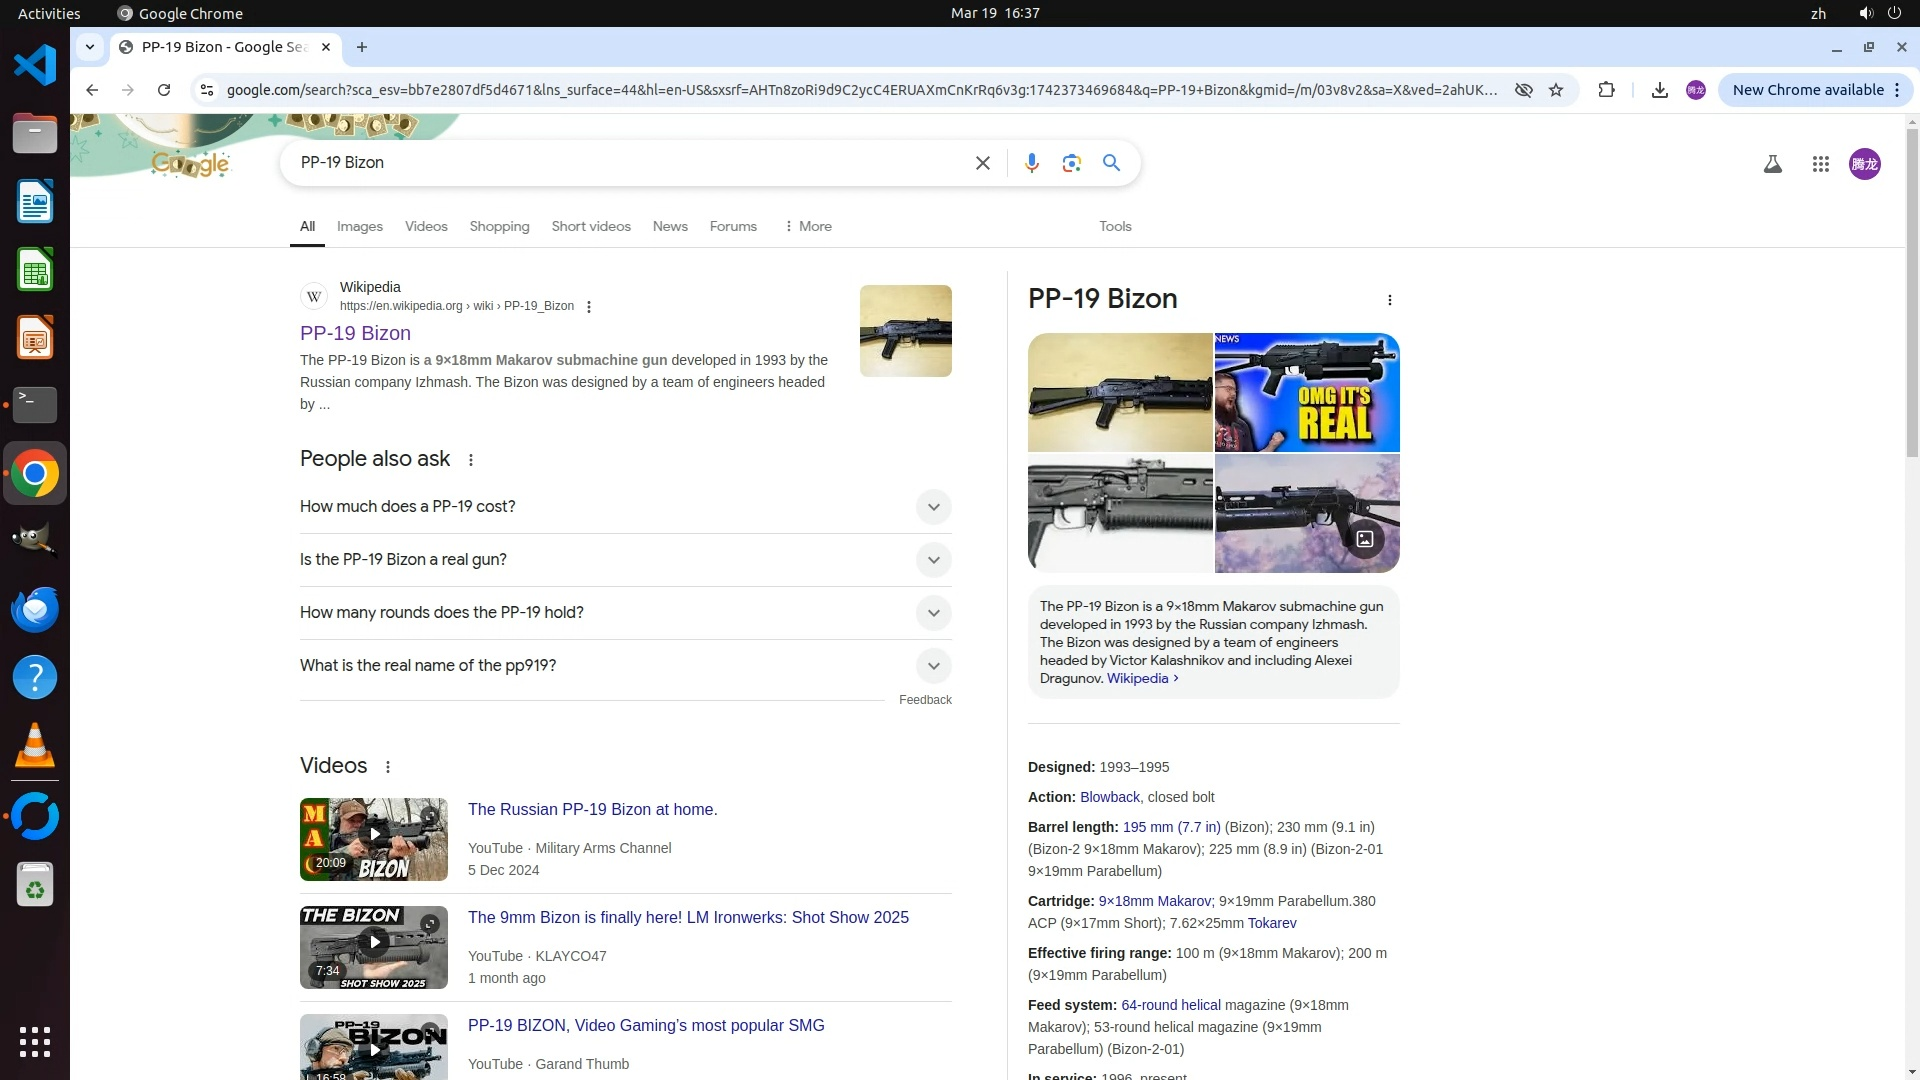Expand 'Is the PP-19 Bizon a real gun?'

coord(932,560)
